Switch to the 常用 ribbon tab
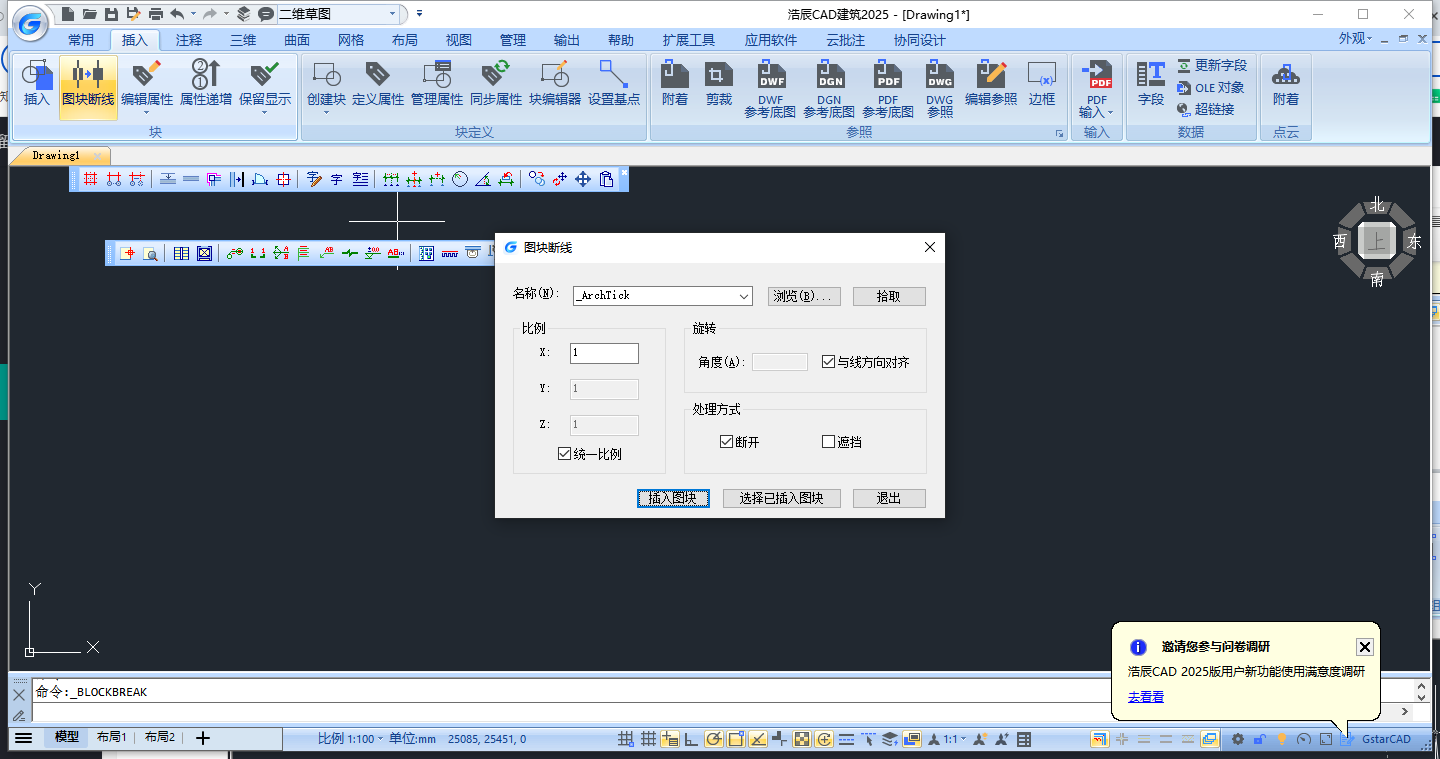The image size is (1440, 759). 81,40
